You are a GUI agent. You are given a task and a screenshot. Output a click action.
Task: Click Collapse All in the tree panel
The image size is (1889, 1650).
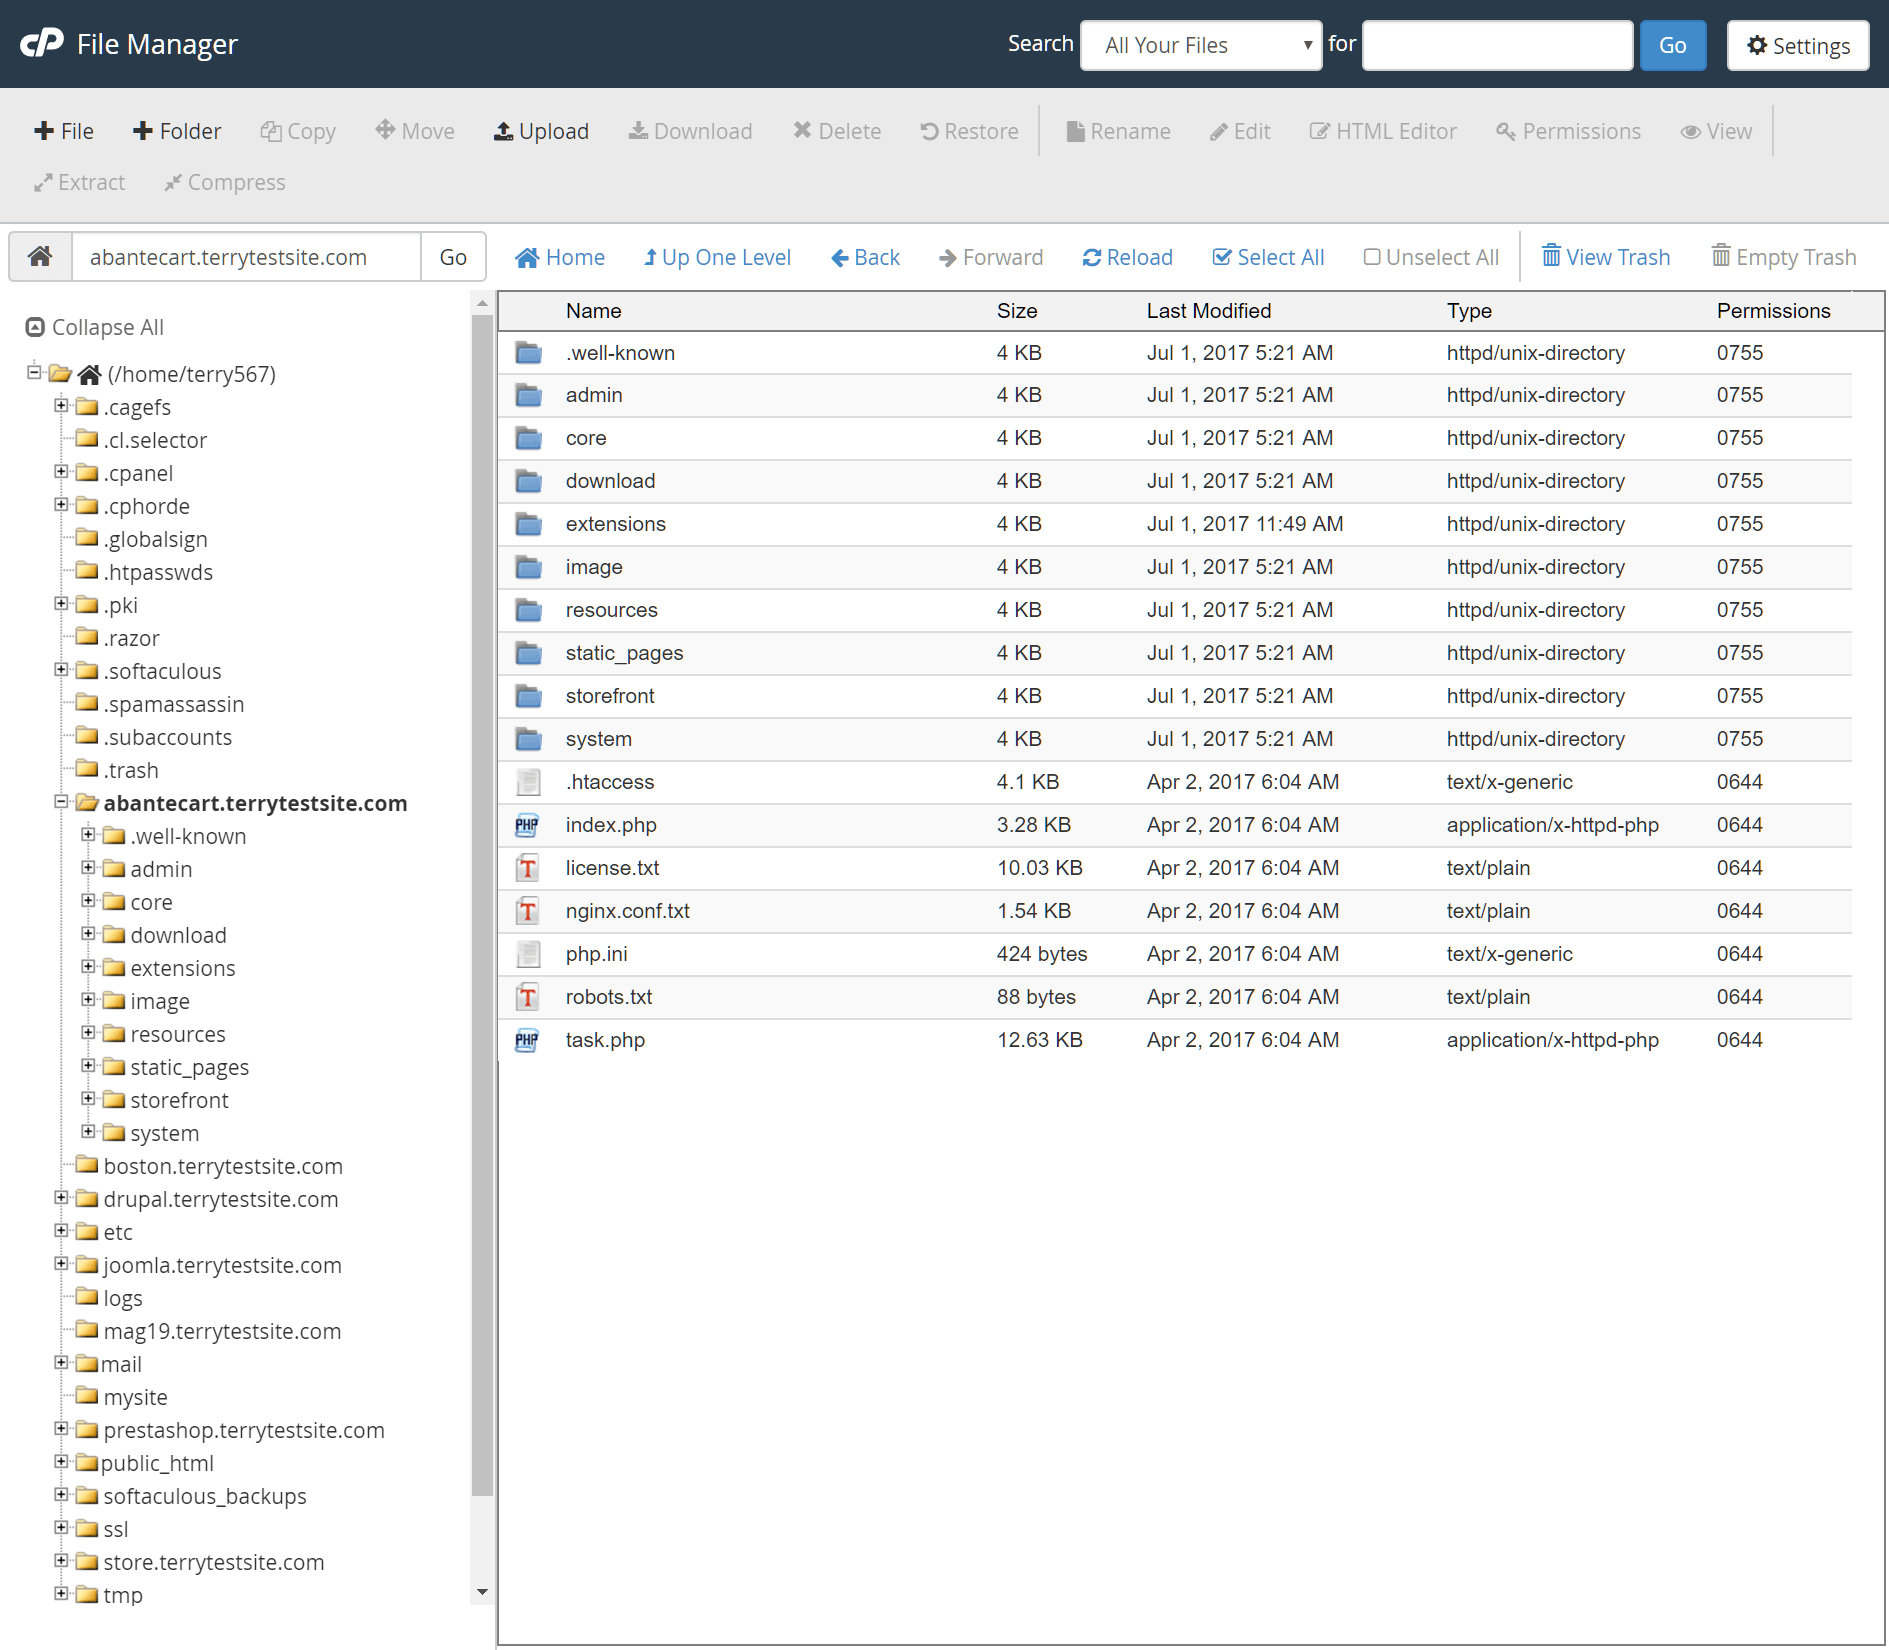pyautogui.click(x=94, y=327)
